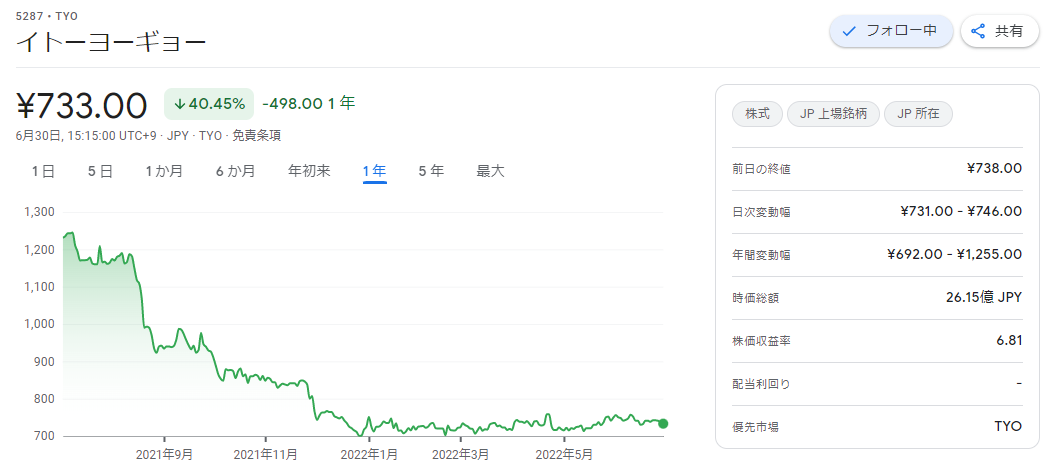1050x465 pixels.
Task: Select the 1年 range tab
Action: point(374,172)
